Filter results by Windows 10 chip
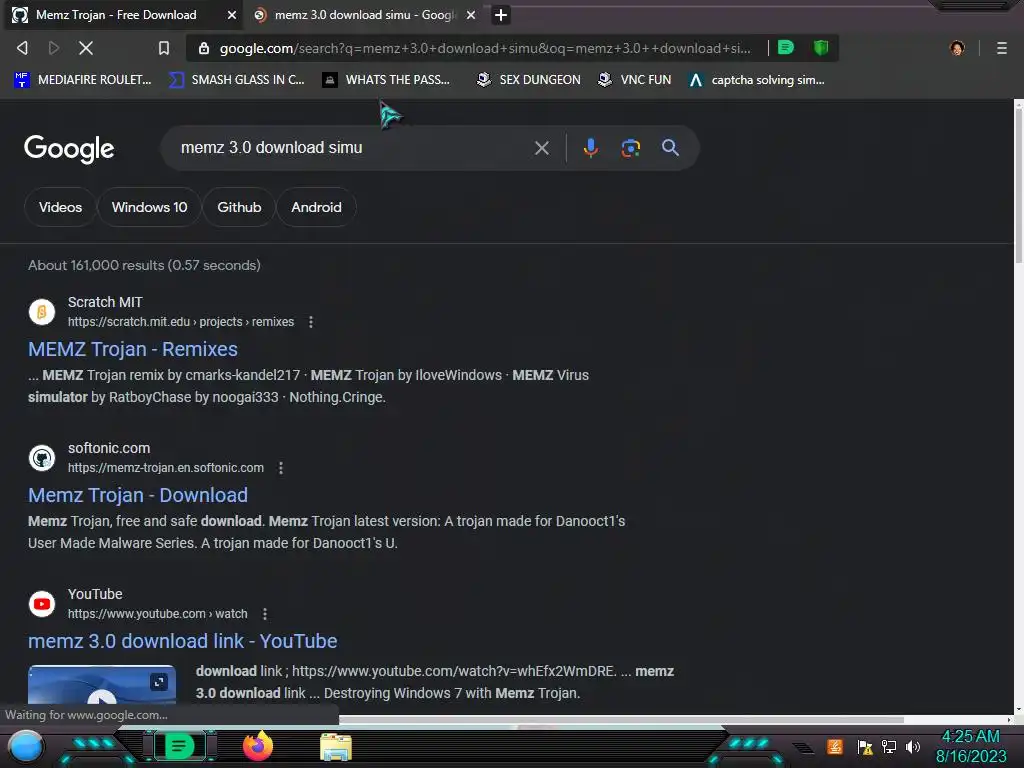The width and height of the screenshot is (1024, 768). tap(149, 207)
